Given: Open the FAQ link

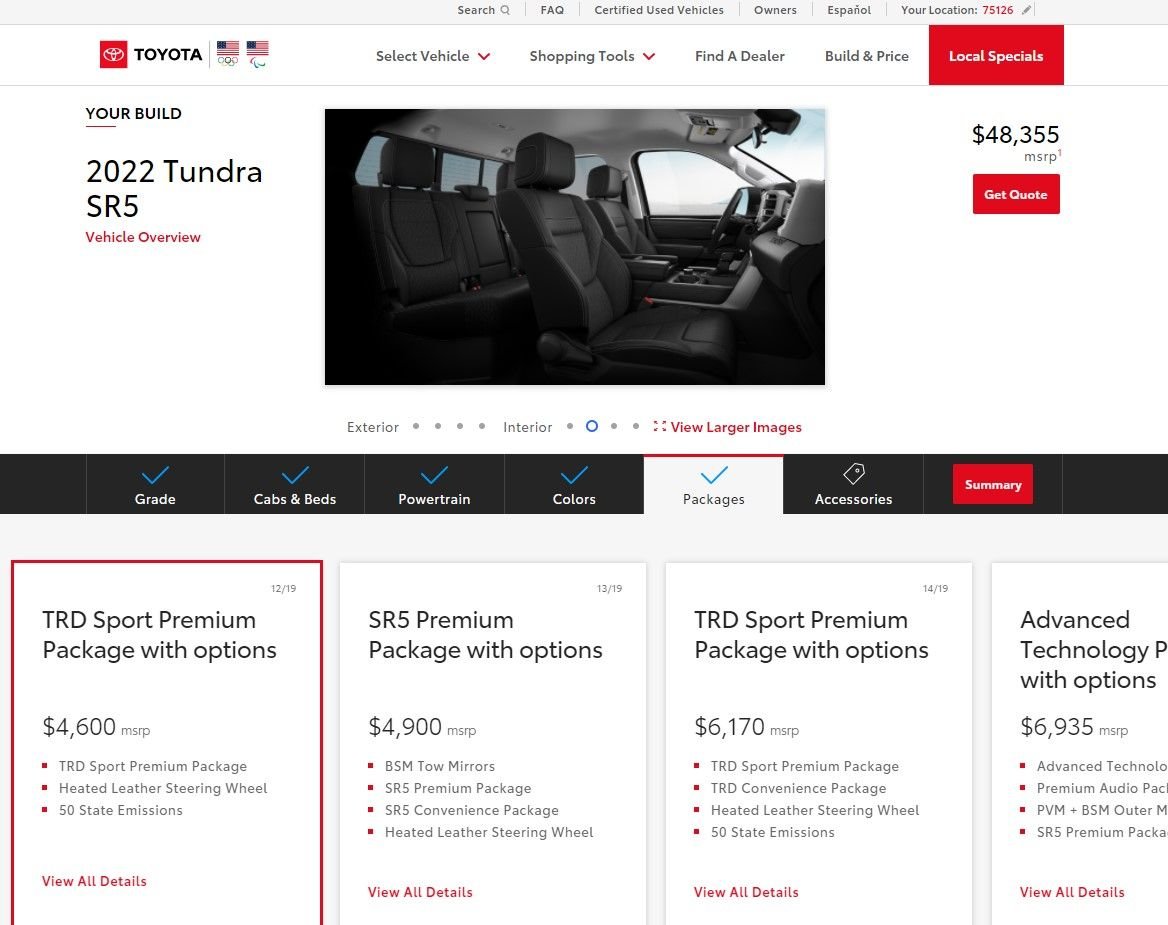Looking at the screenshot, I should coord(552,10).
